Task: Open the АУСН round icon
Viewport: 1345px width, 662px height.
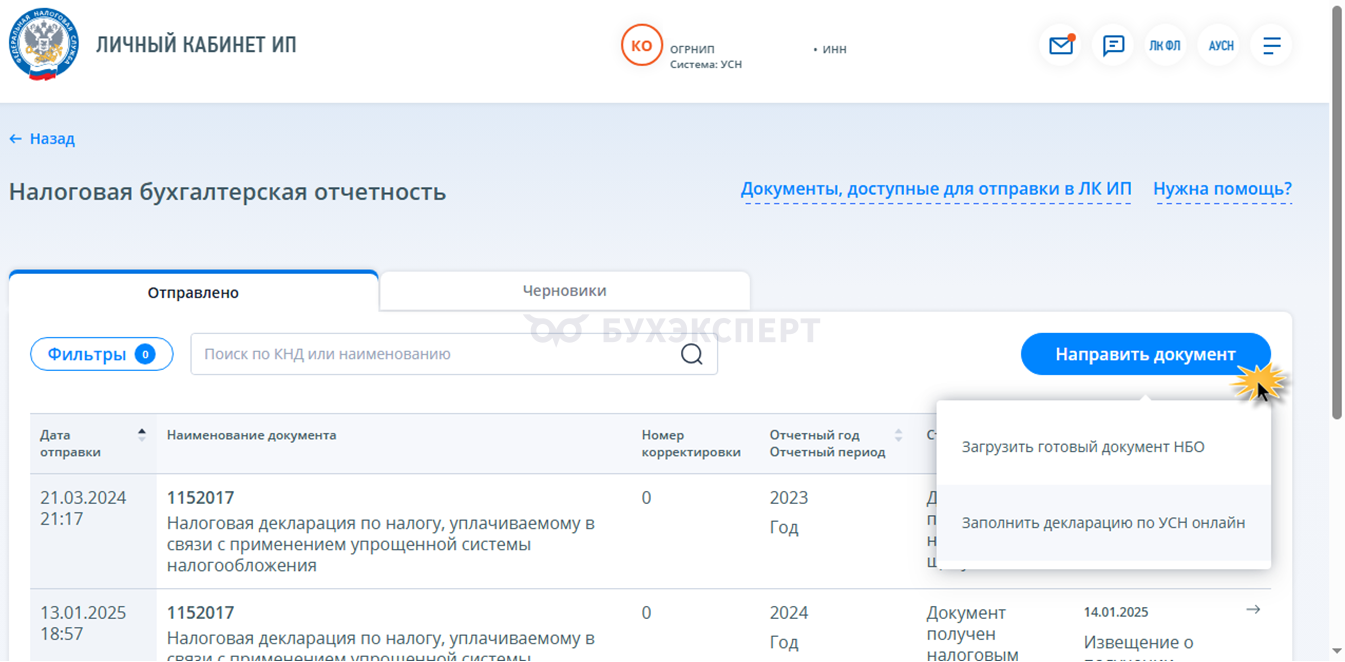Action: tap(1220, 46)
